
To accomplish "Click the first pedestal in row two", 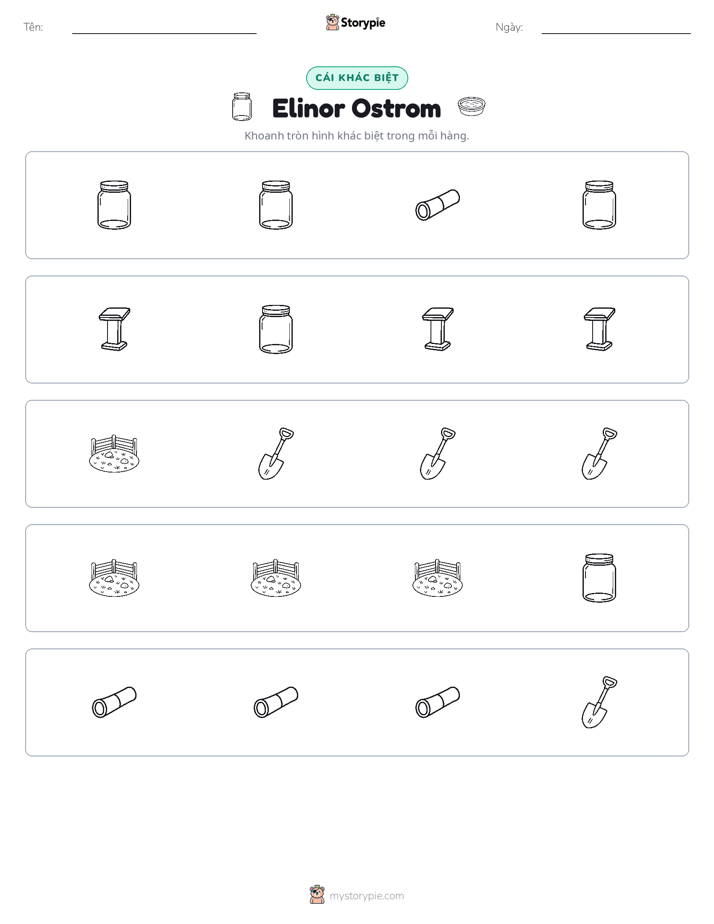I will (114, 329).
